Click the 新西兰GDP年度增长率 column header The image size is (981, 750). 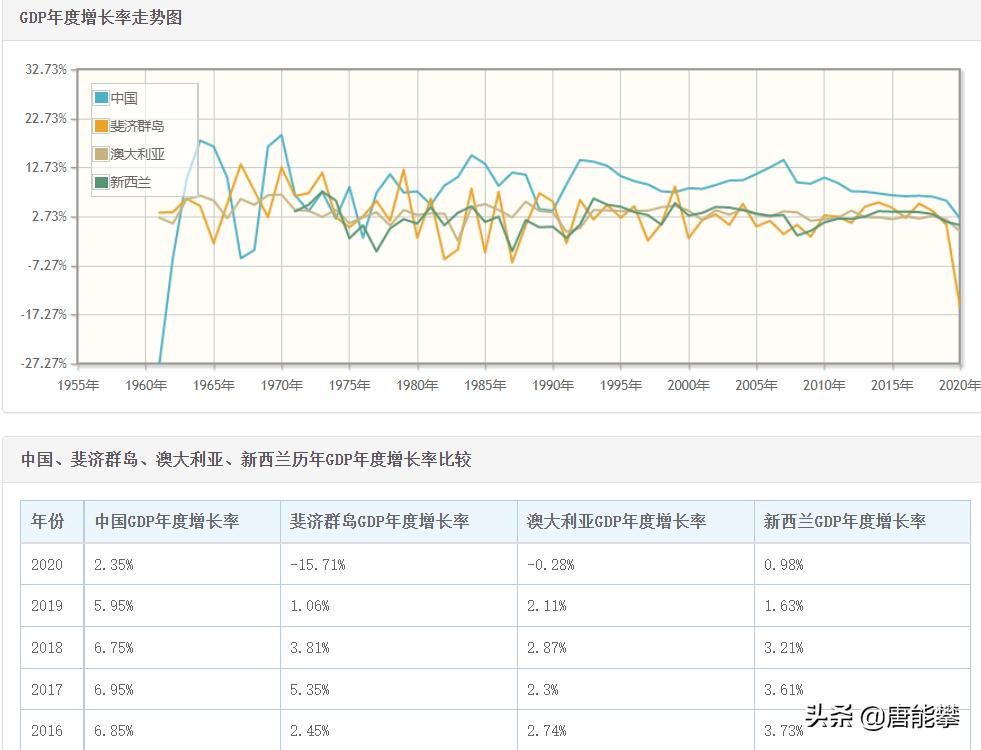coord(844,521)
